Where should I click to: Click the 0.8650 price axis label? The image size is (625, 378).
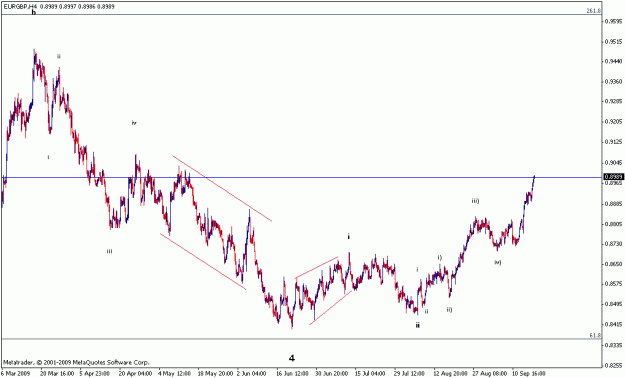[613, 264]
